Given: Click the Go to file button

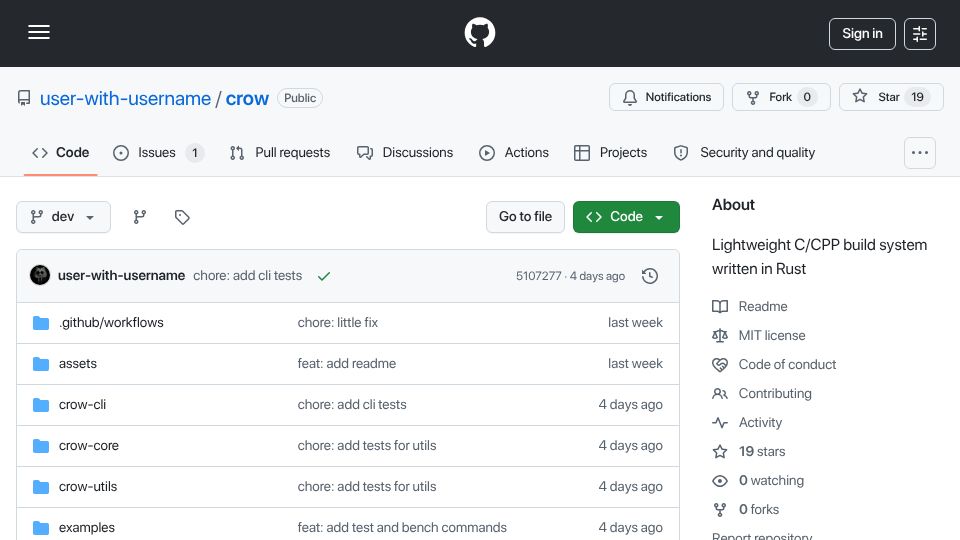Looking at the screenshot, I should point(525,217).
